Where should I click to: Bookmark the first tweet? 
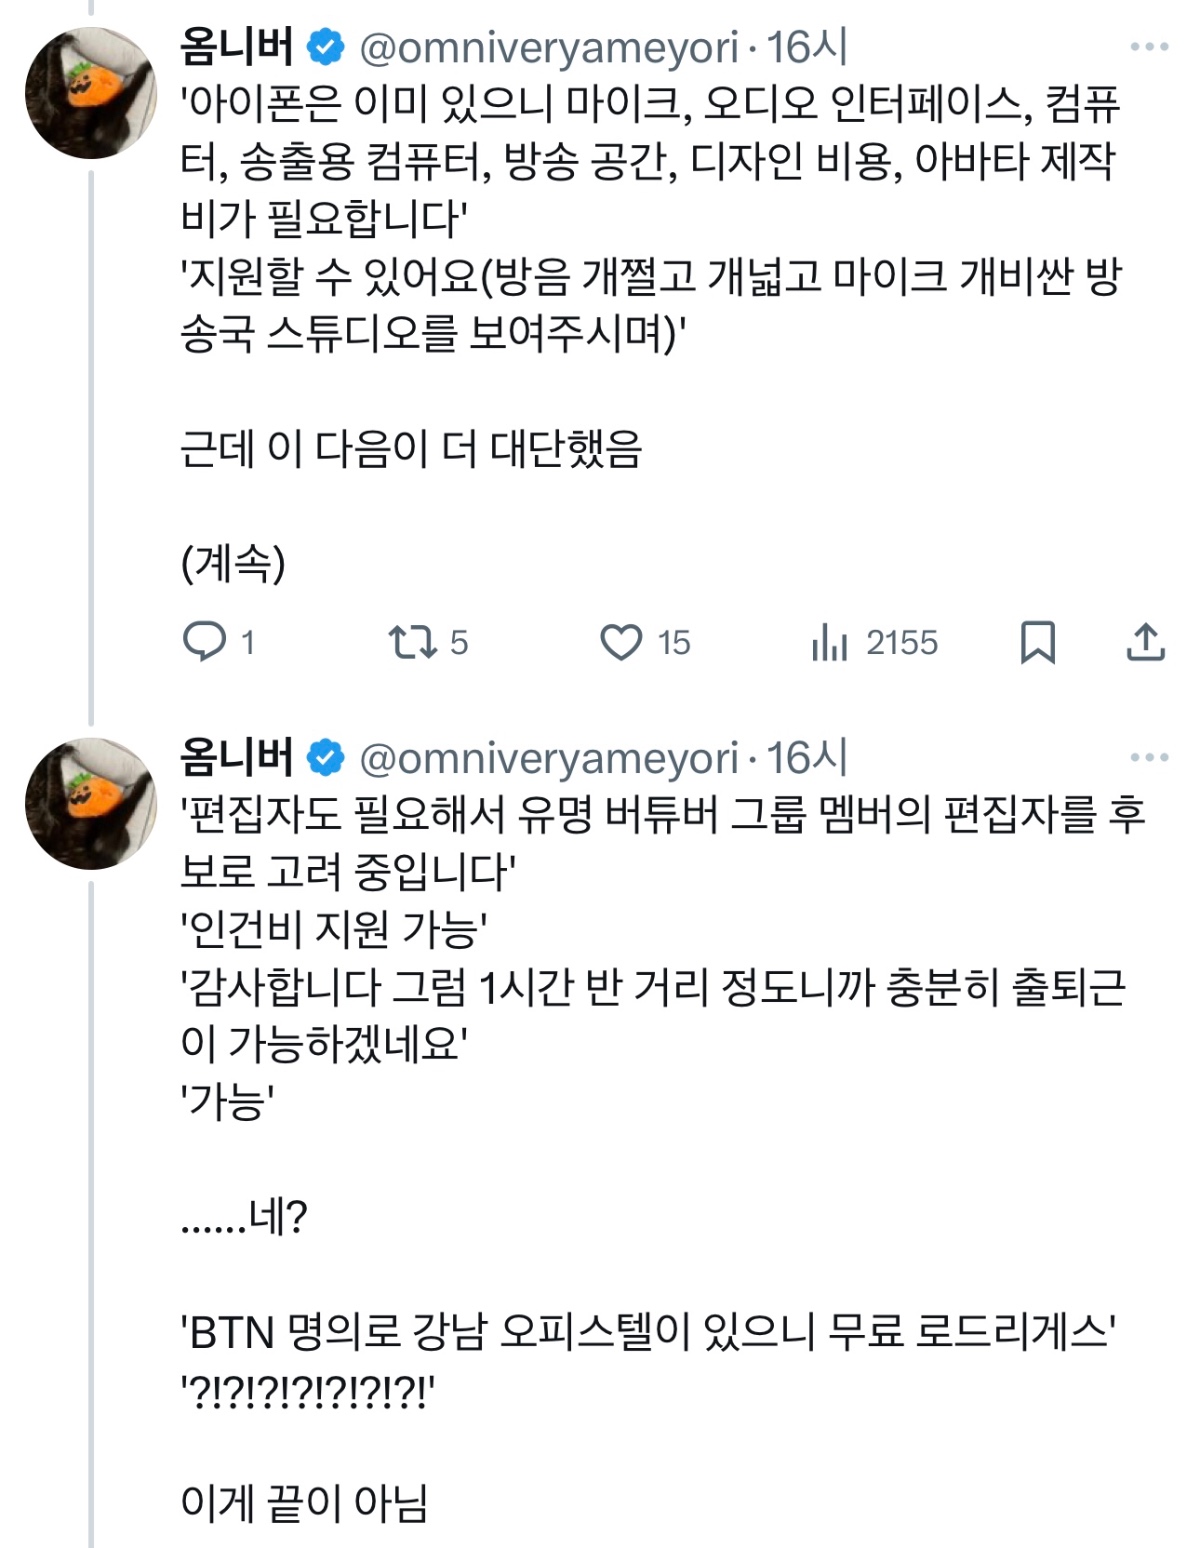1038,642
